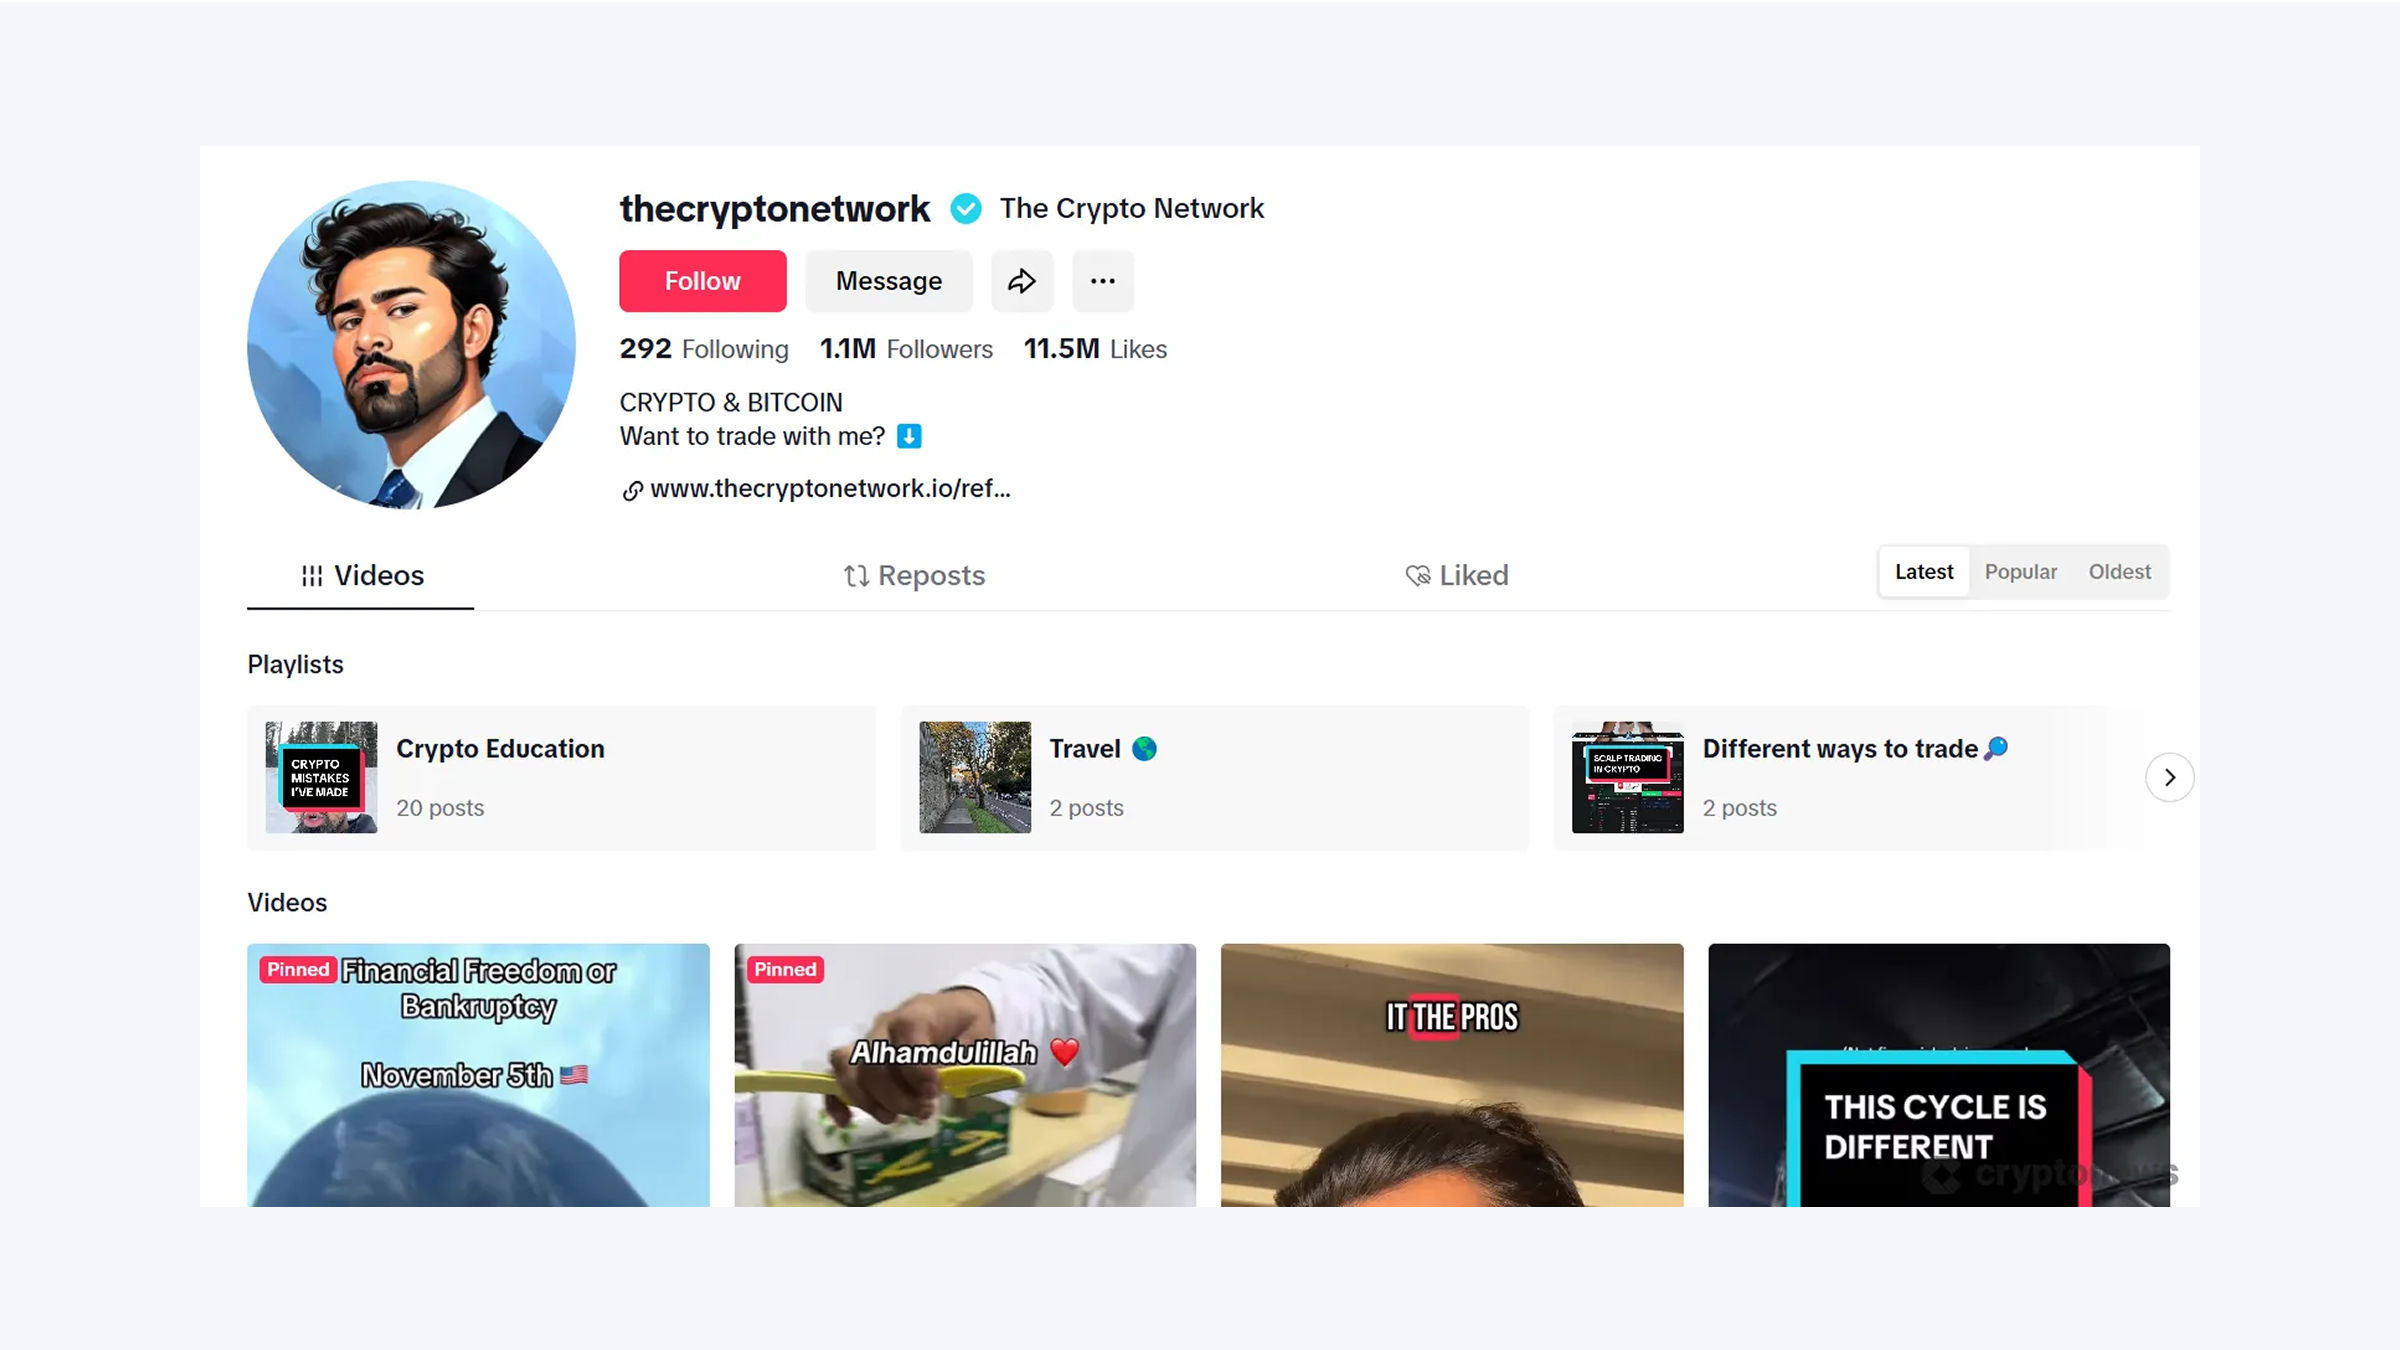Click the Videos tab grid icon

tap(312, 576)
